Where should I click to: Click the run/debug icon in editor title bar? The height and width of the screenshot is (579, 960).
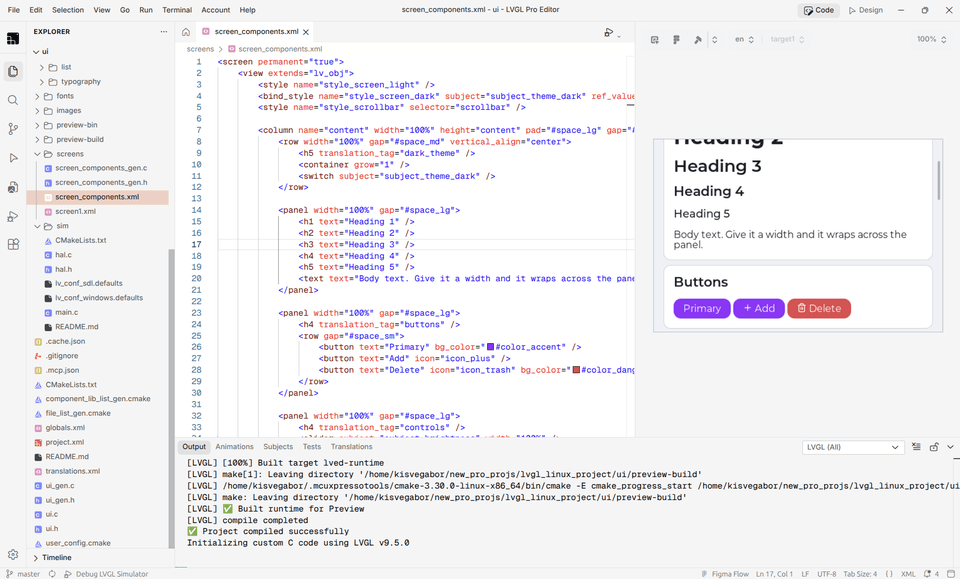609,32
